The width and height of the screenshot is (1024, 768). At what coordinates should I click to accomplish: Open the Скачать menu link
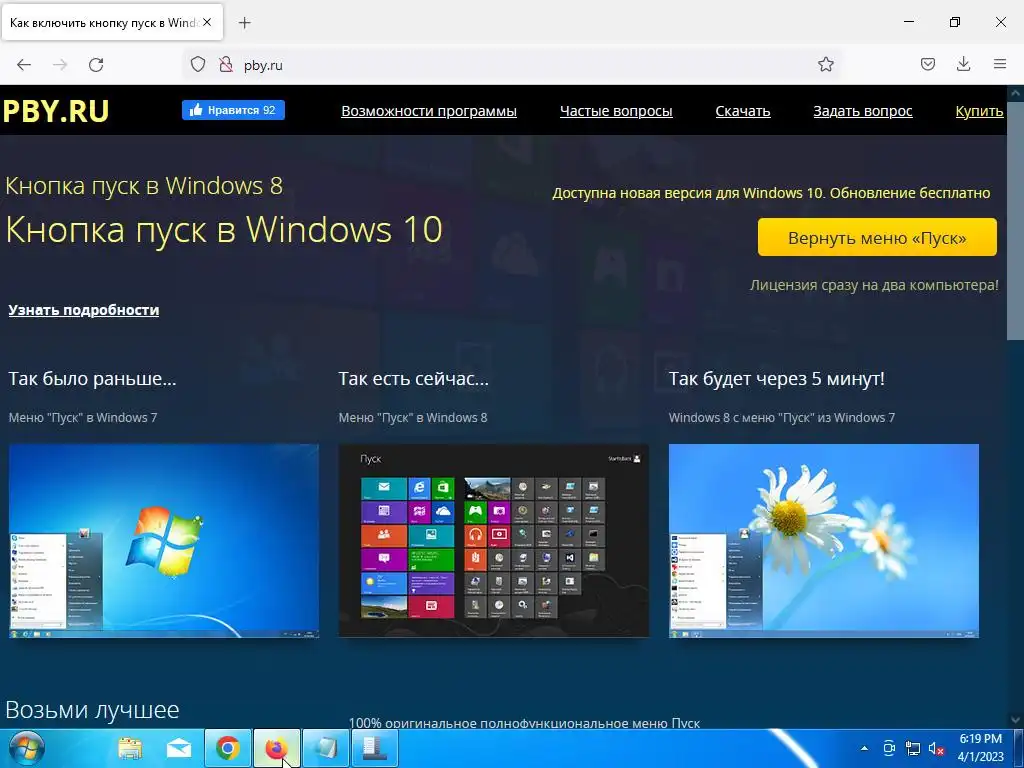(743, 111)
